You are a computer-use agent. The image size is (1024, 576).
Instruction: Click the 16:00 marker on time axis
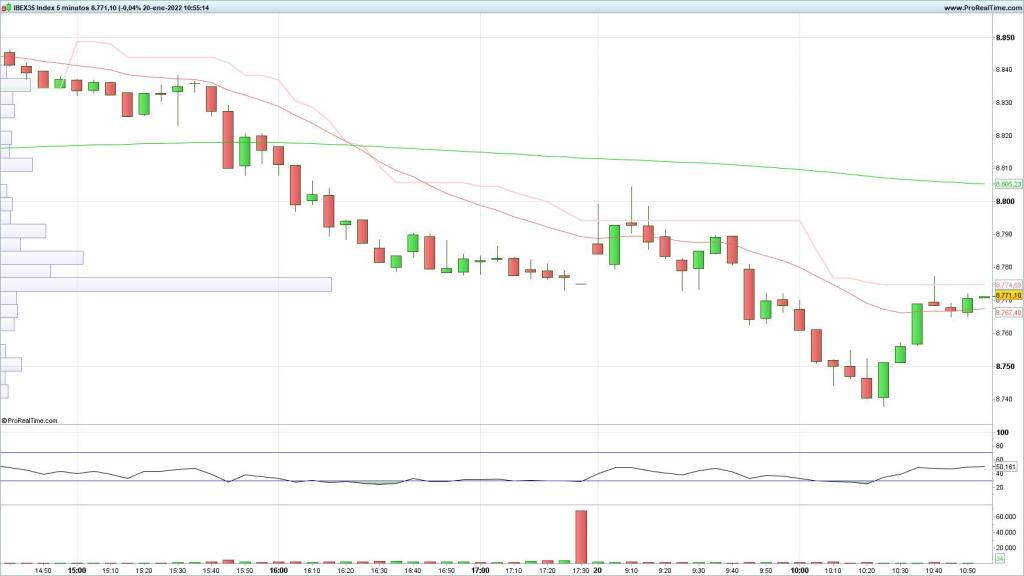tap(279, 571)
